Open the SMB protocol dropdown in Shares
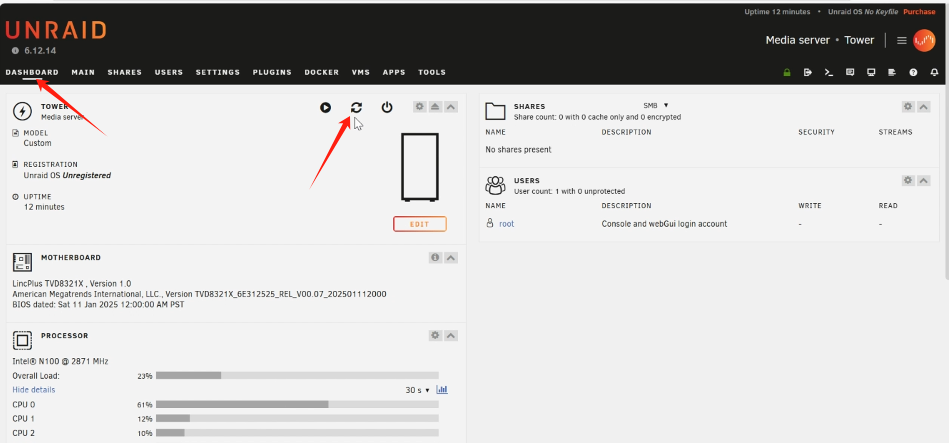Viewport: 949px width, 443px height. 656,105
